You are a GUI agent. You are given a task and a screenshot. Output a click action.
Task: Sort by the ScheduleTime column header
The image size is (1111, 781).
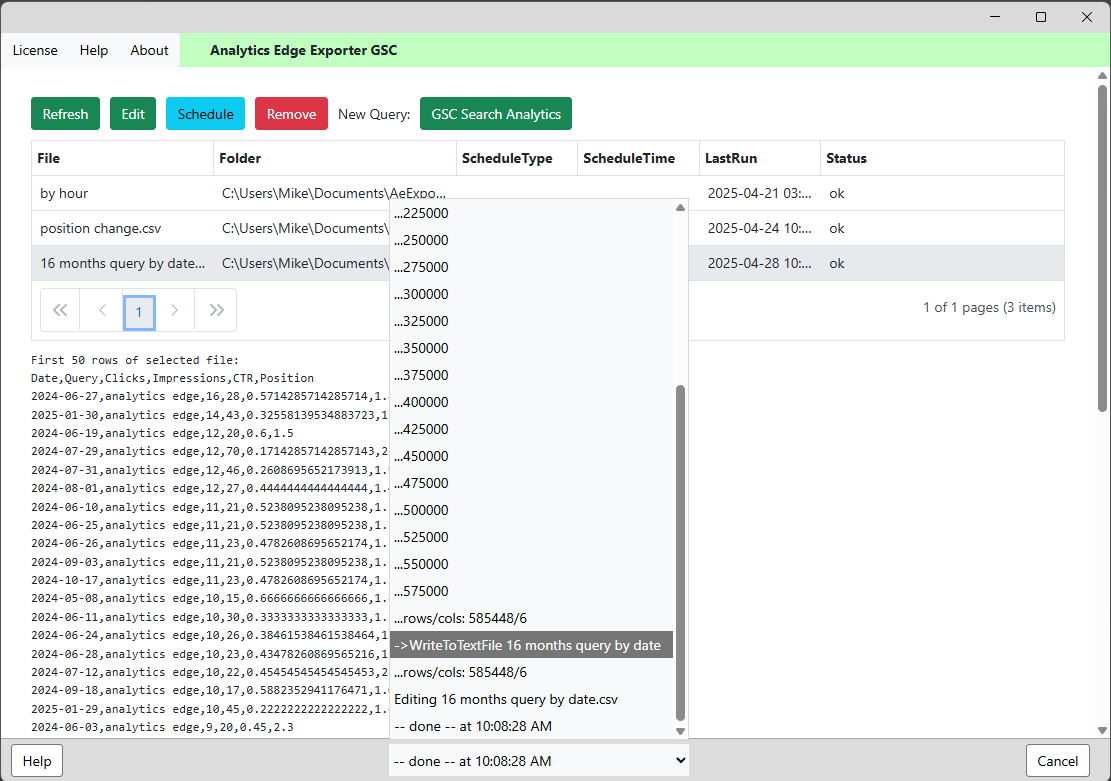tap(638, 158)
